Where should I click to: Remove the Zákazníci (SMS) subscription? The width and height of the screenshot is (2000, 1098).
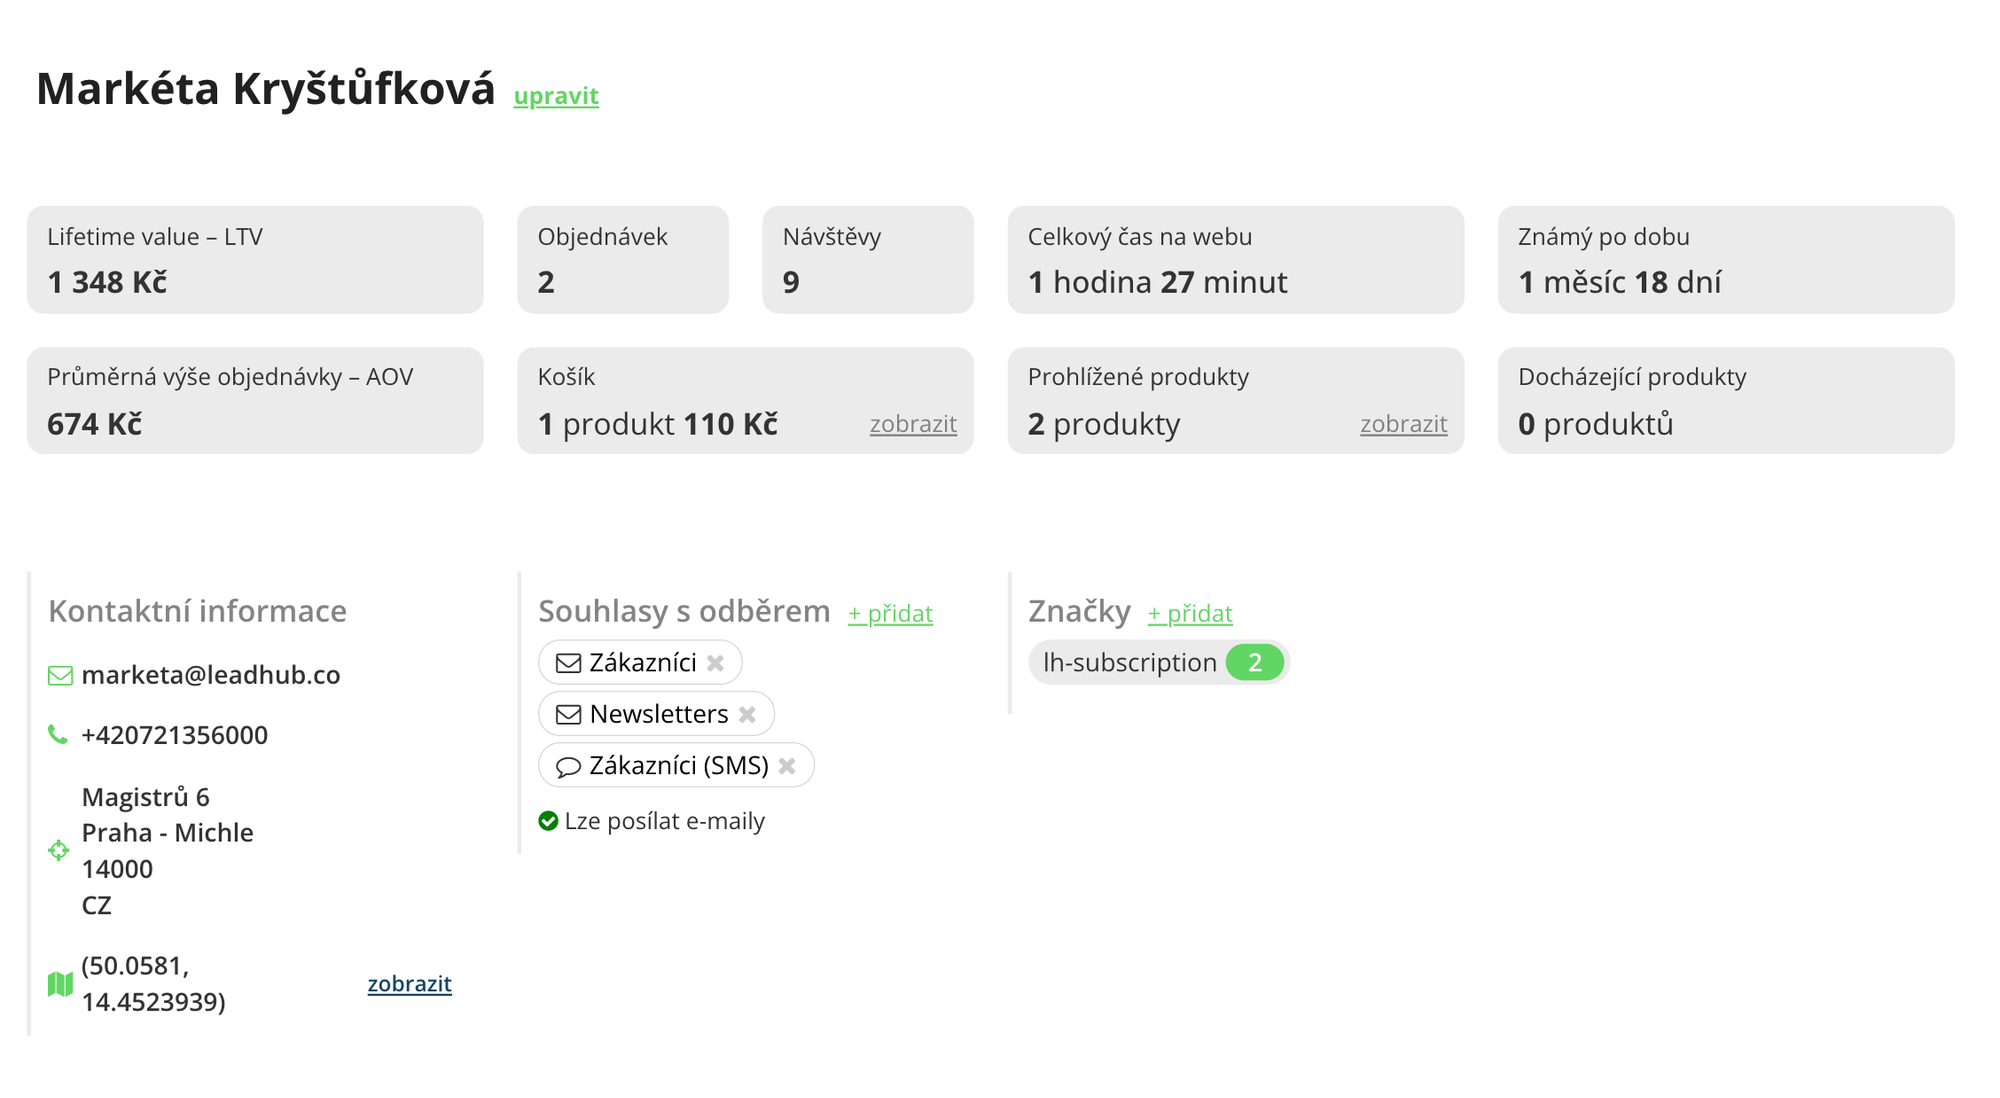(x=787, y=766)
